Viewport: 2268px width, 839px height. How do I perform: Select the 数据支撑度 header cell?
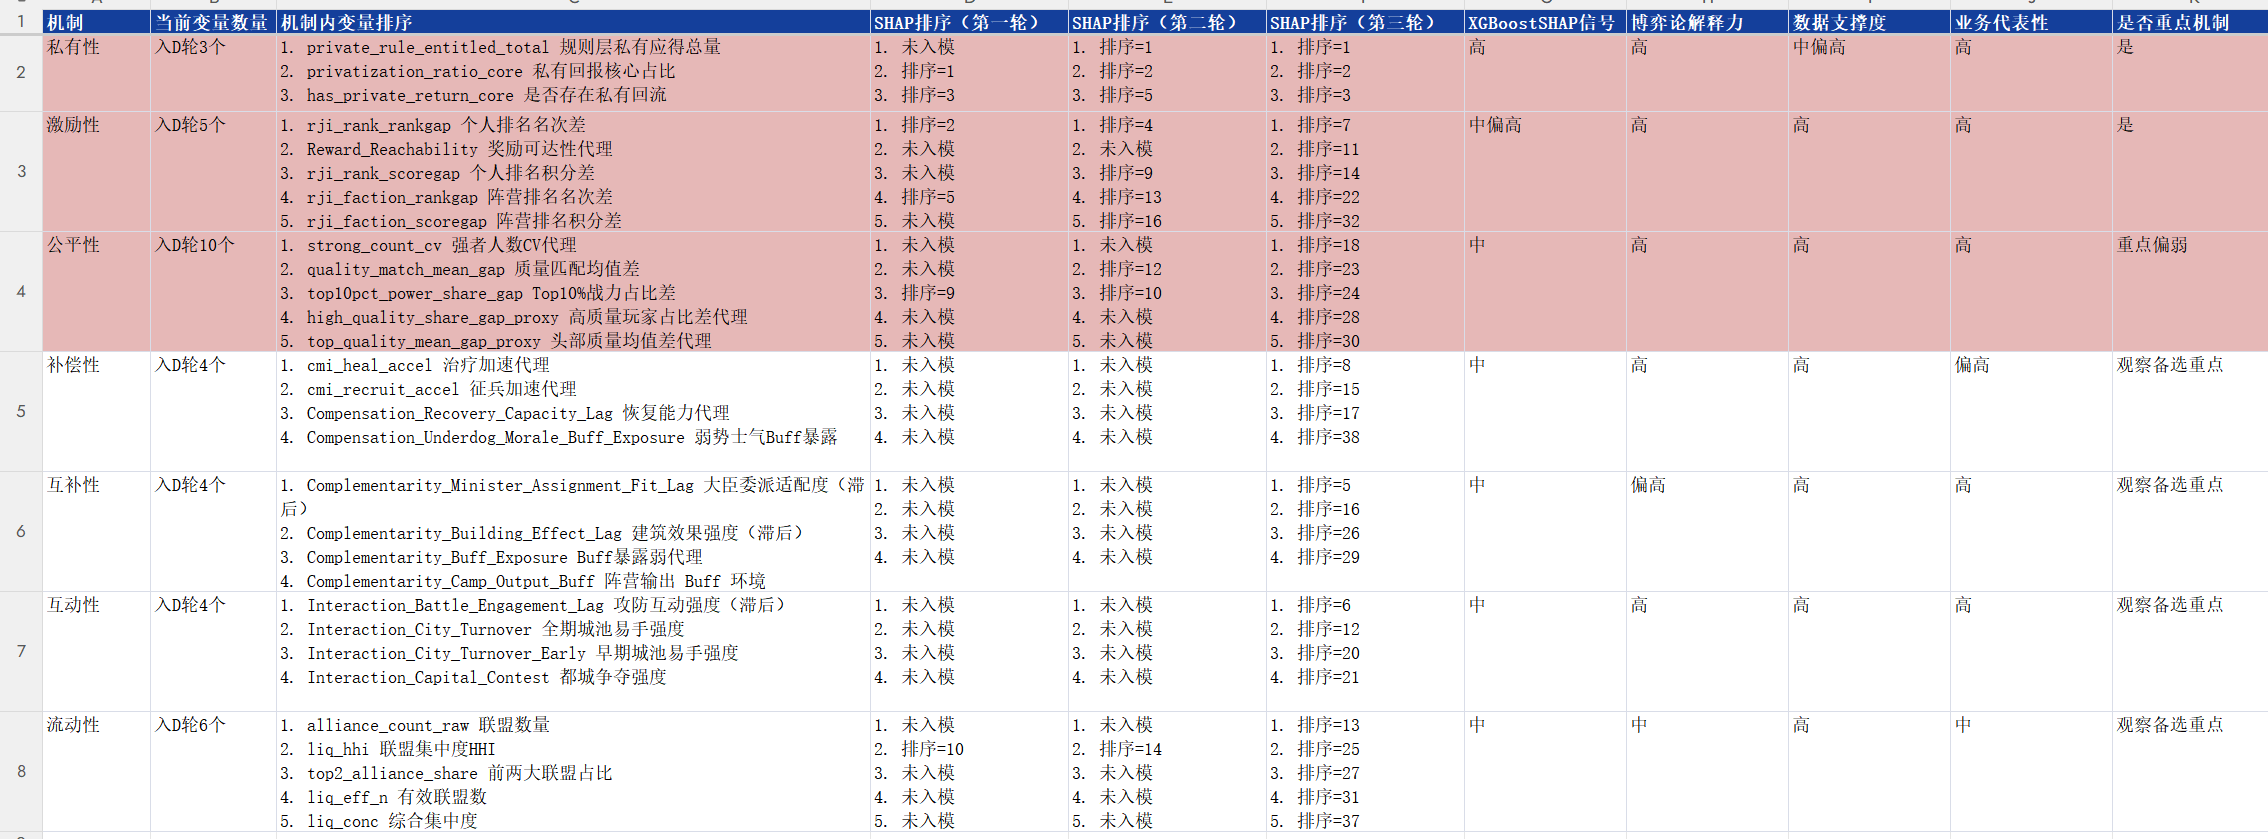point(1869,22)
